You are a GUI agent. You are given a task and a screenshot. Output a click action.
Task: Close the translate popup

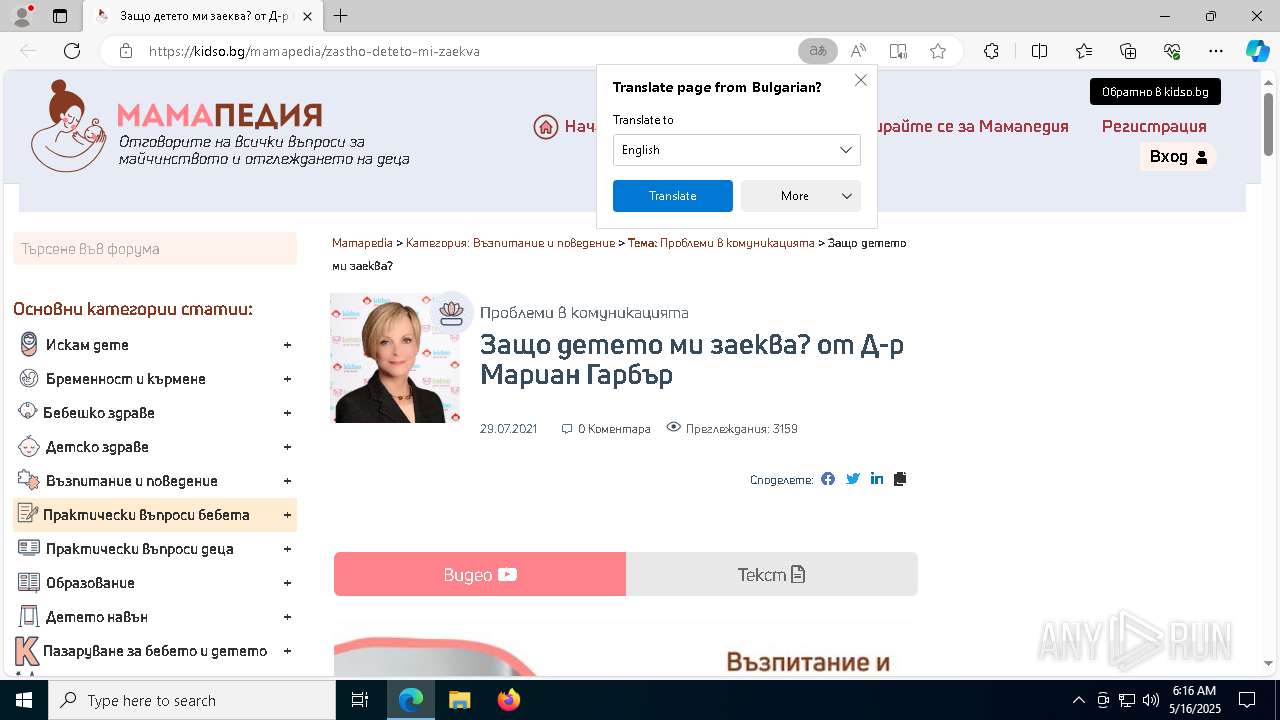click(x=861, y=80)
